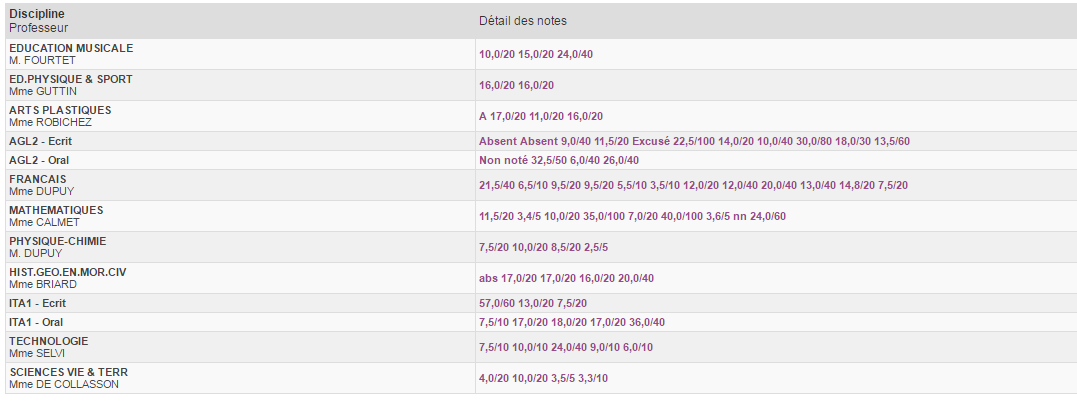Select the EDUCATION MUSICALE row
Viewport: 1077px width, 420px height.
click(71, 48)
